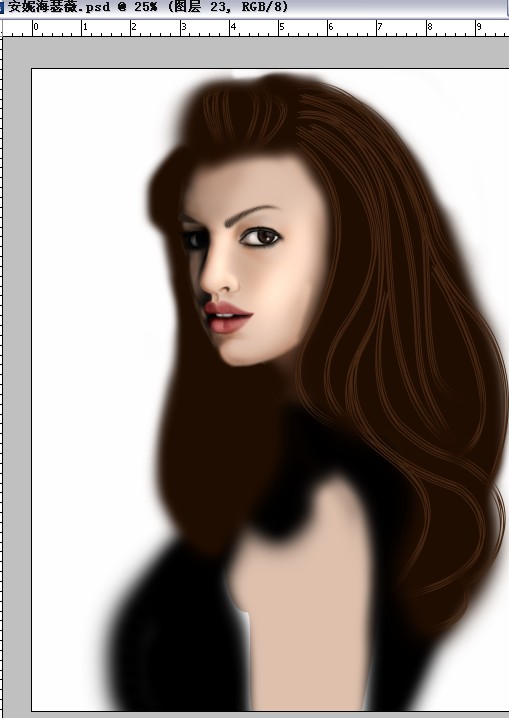This screenshot has height=718, width=509.
Task: Click the document title bar text
Action: click(x=148, y=7)
